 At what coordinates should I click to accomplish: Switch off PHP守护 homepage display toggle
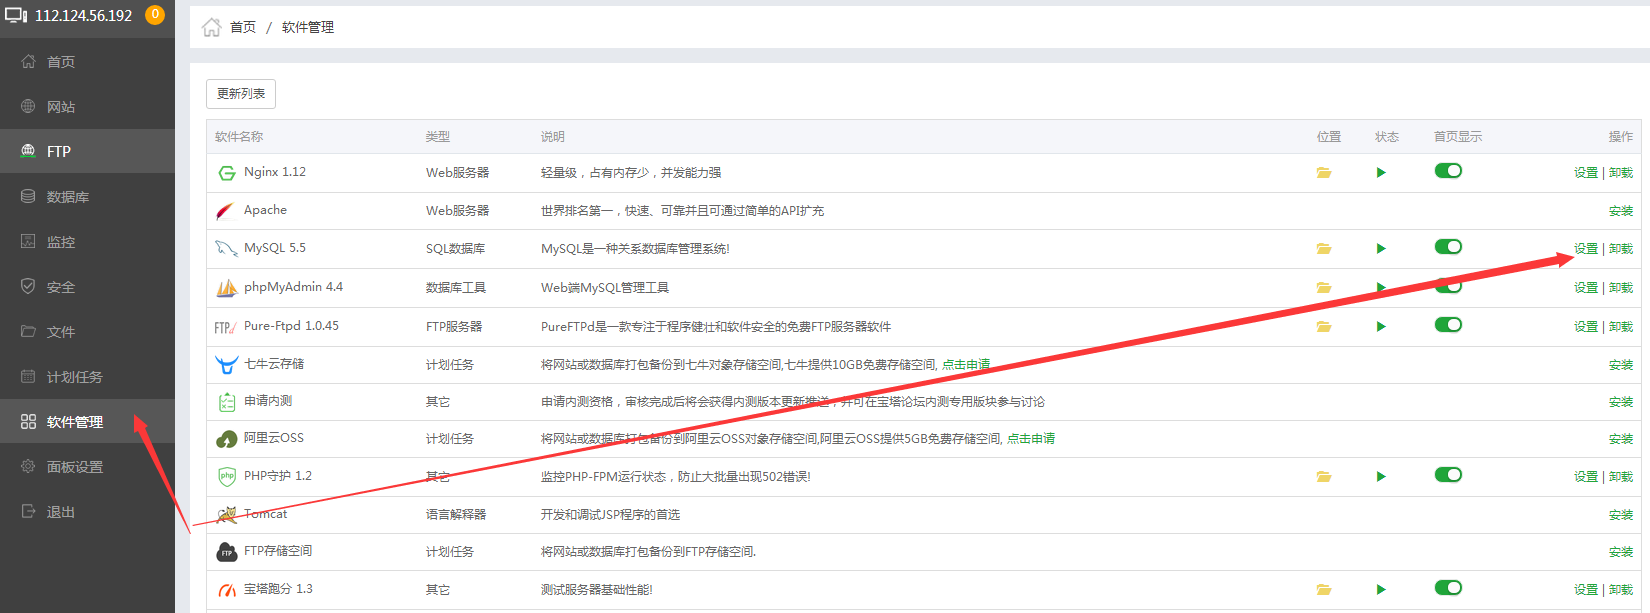tap(1448, 475)
